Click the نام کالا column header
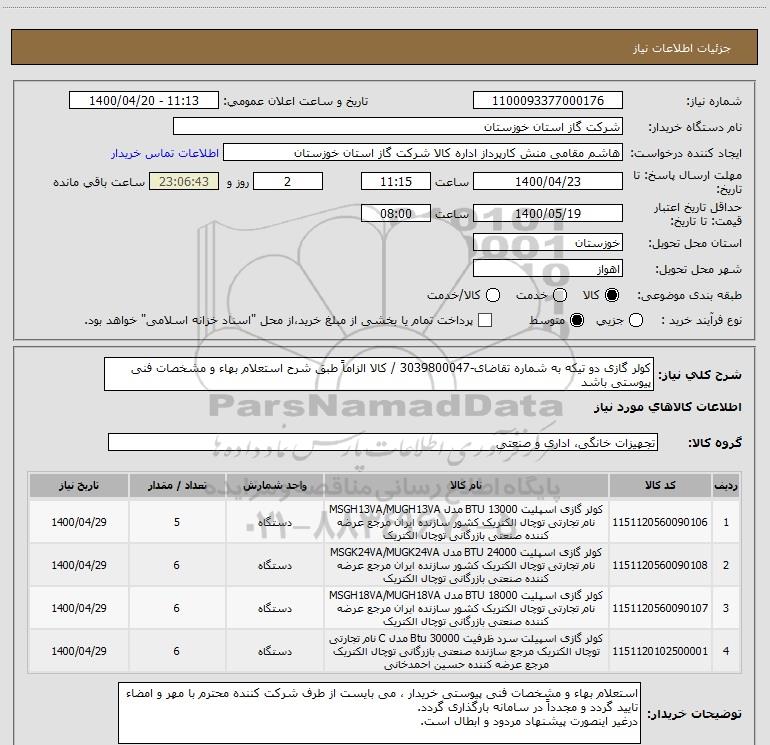This screenshot has width=770, height=745. (466, 486)
